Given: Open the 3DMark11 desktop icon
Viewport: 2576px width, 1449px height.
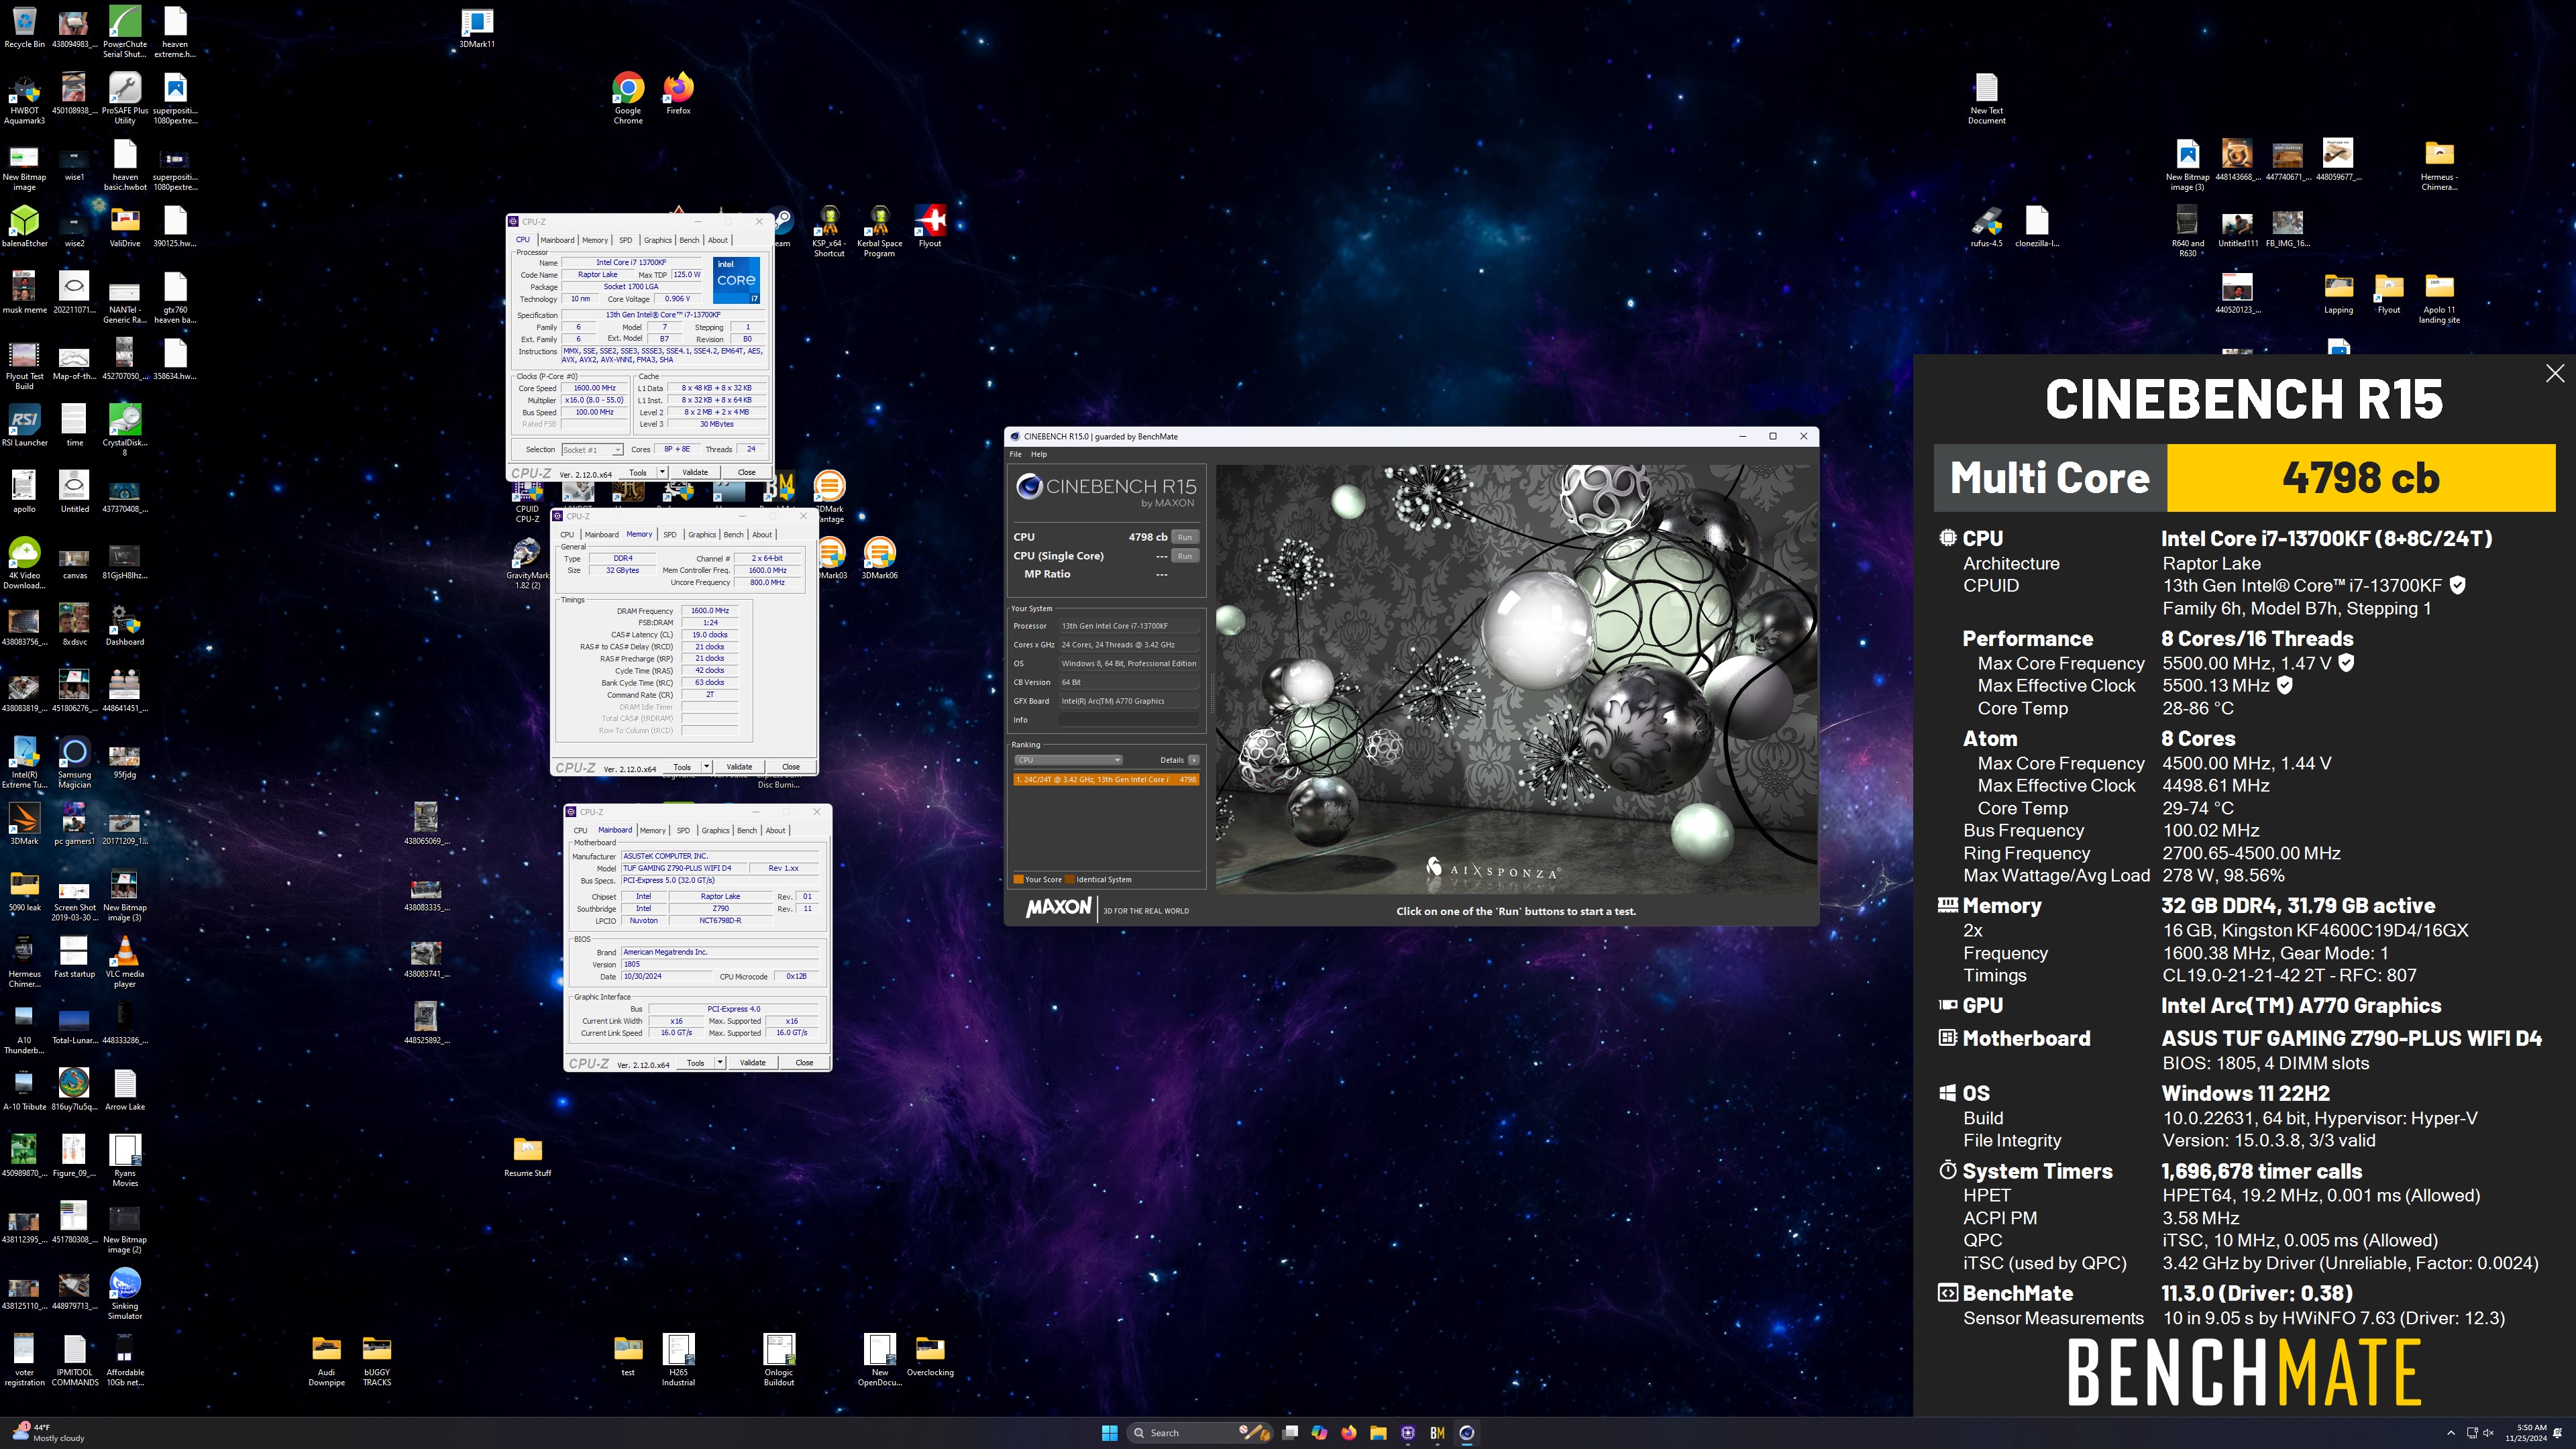Looking at the screenshot, I should 477,27.
